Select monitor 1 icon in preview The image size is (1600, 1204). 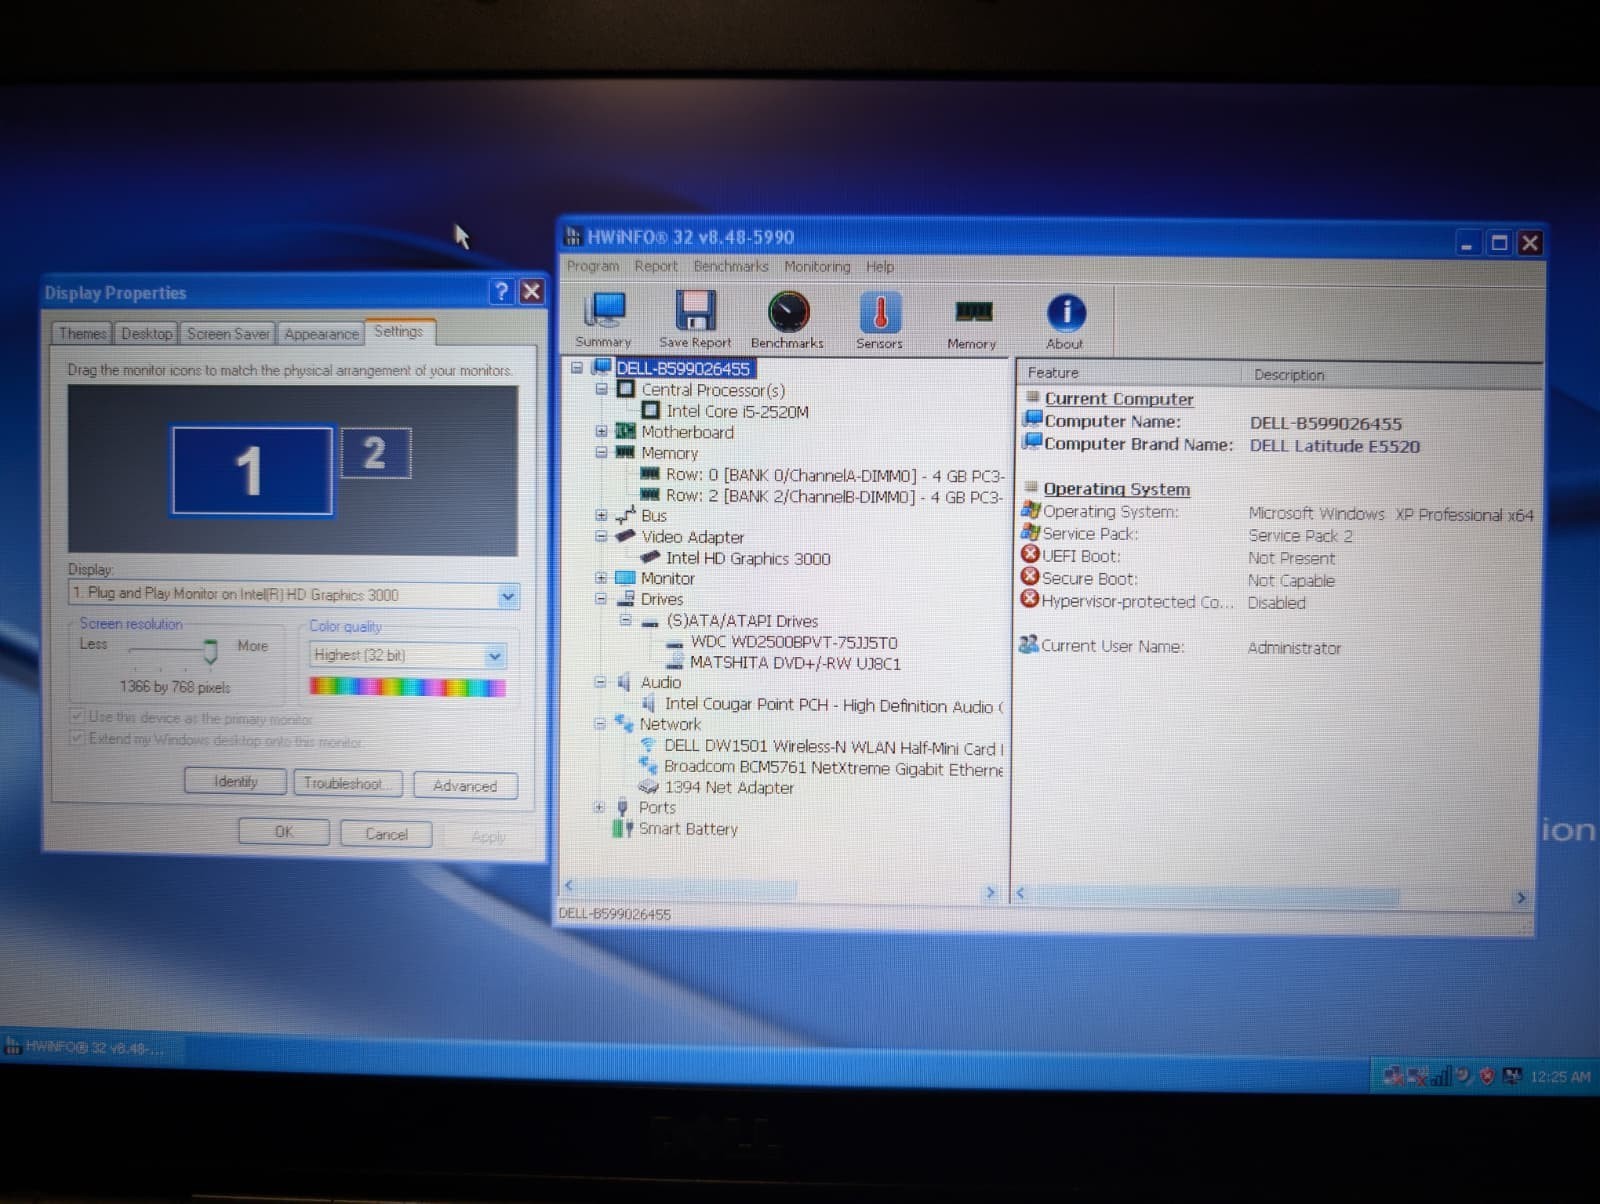252,471
